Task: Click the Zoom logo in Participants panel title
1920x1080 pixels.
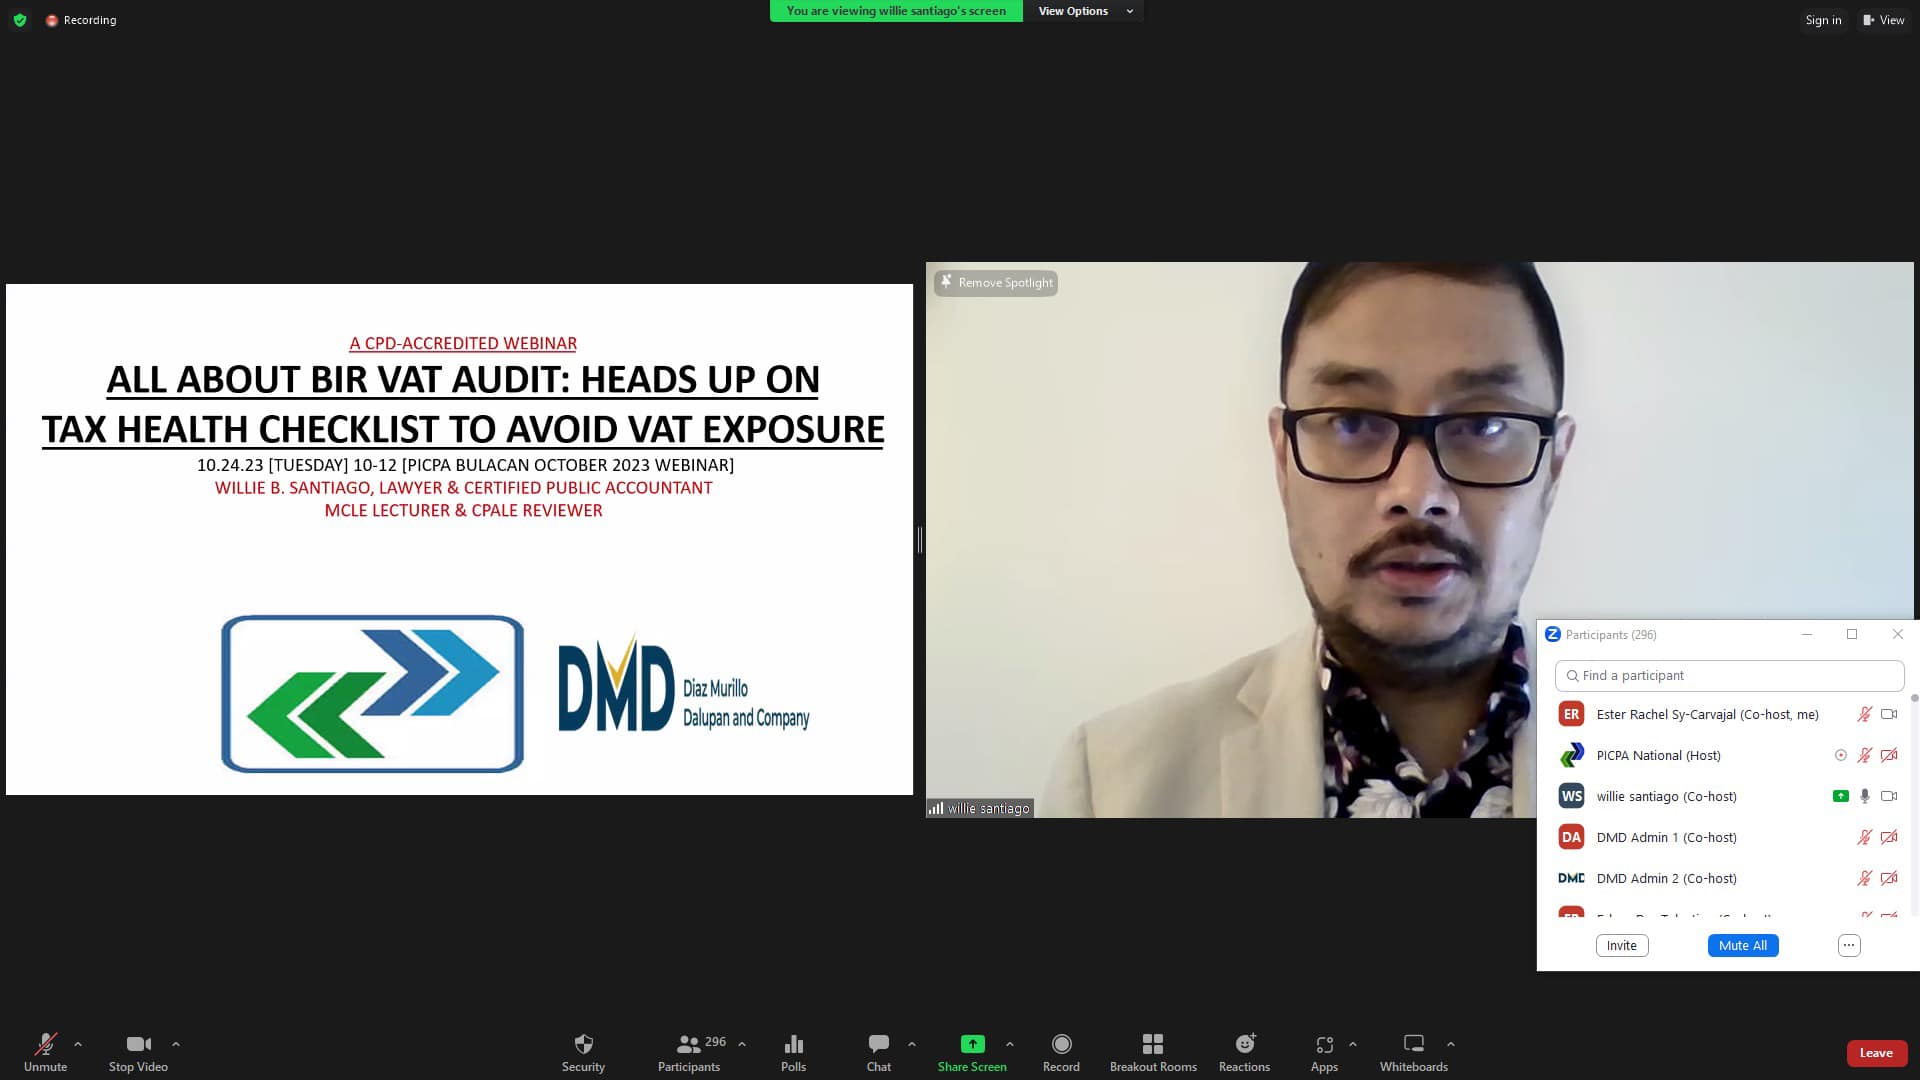Action: (x=1552, y=635)
